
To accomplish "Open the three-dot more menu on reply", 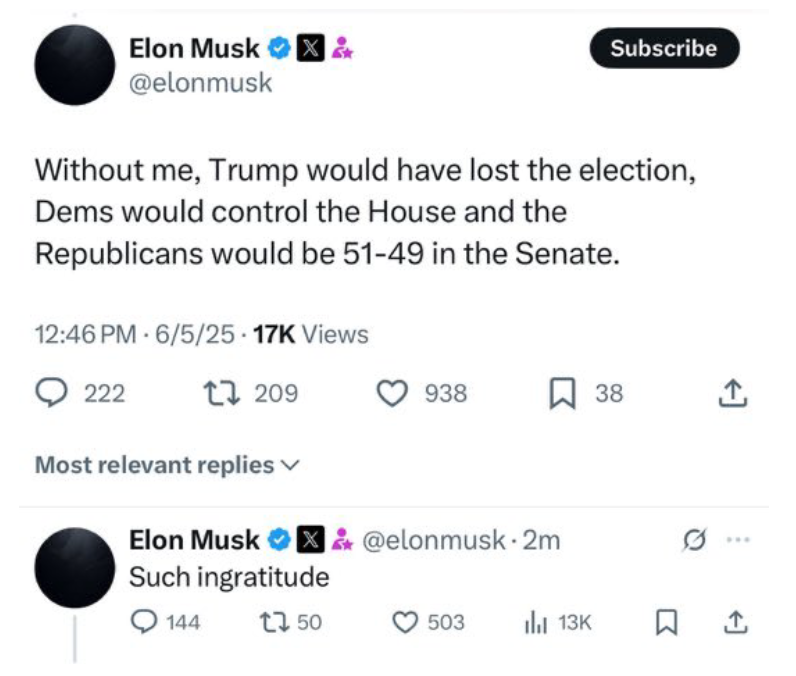I will pyautogui.click(x=736, y=541).
